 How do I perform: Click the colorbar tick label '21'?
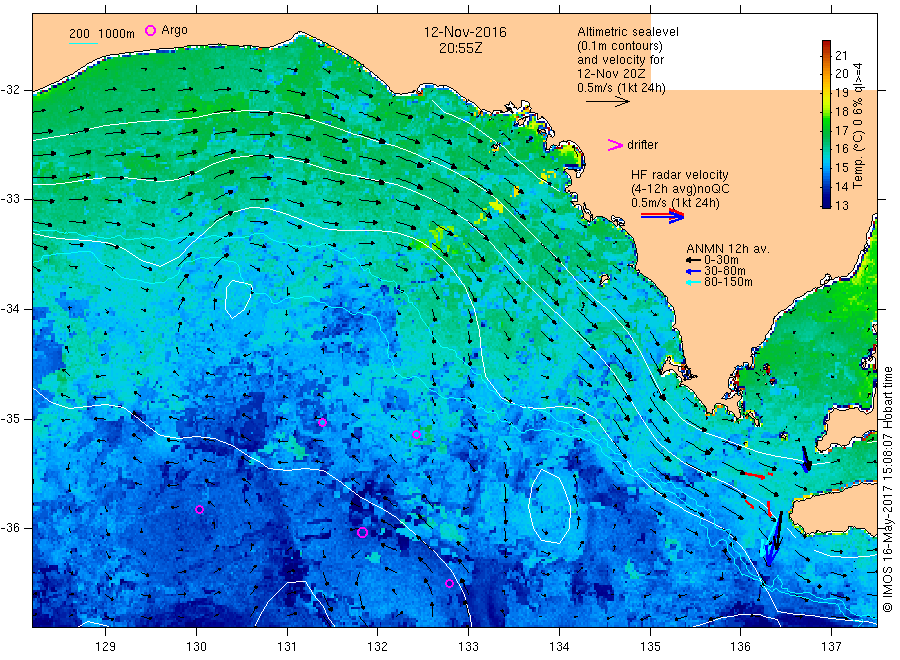841,55
